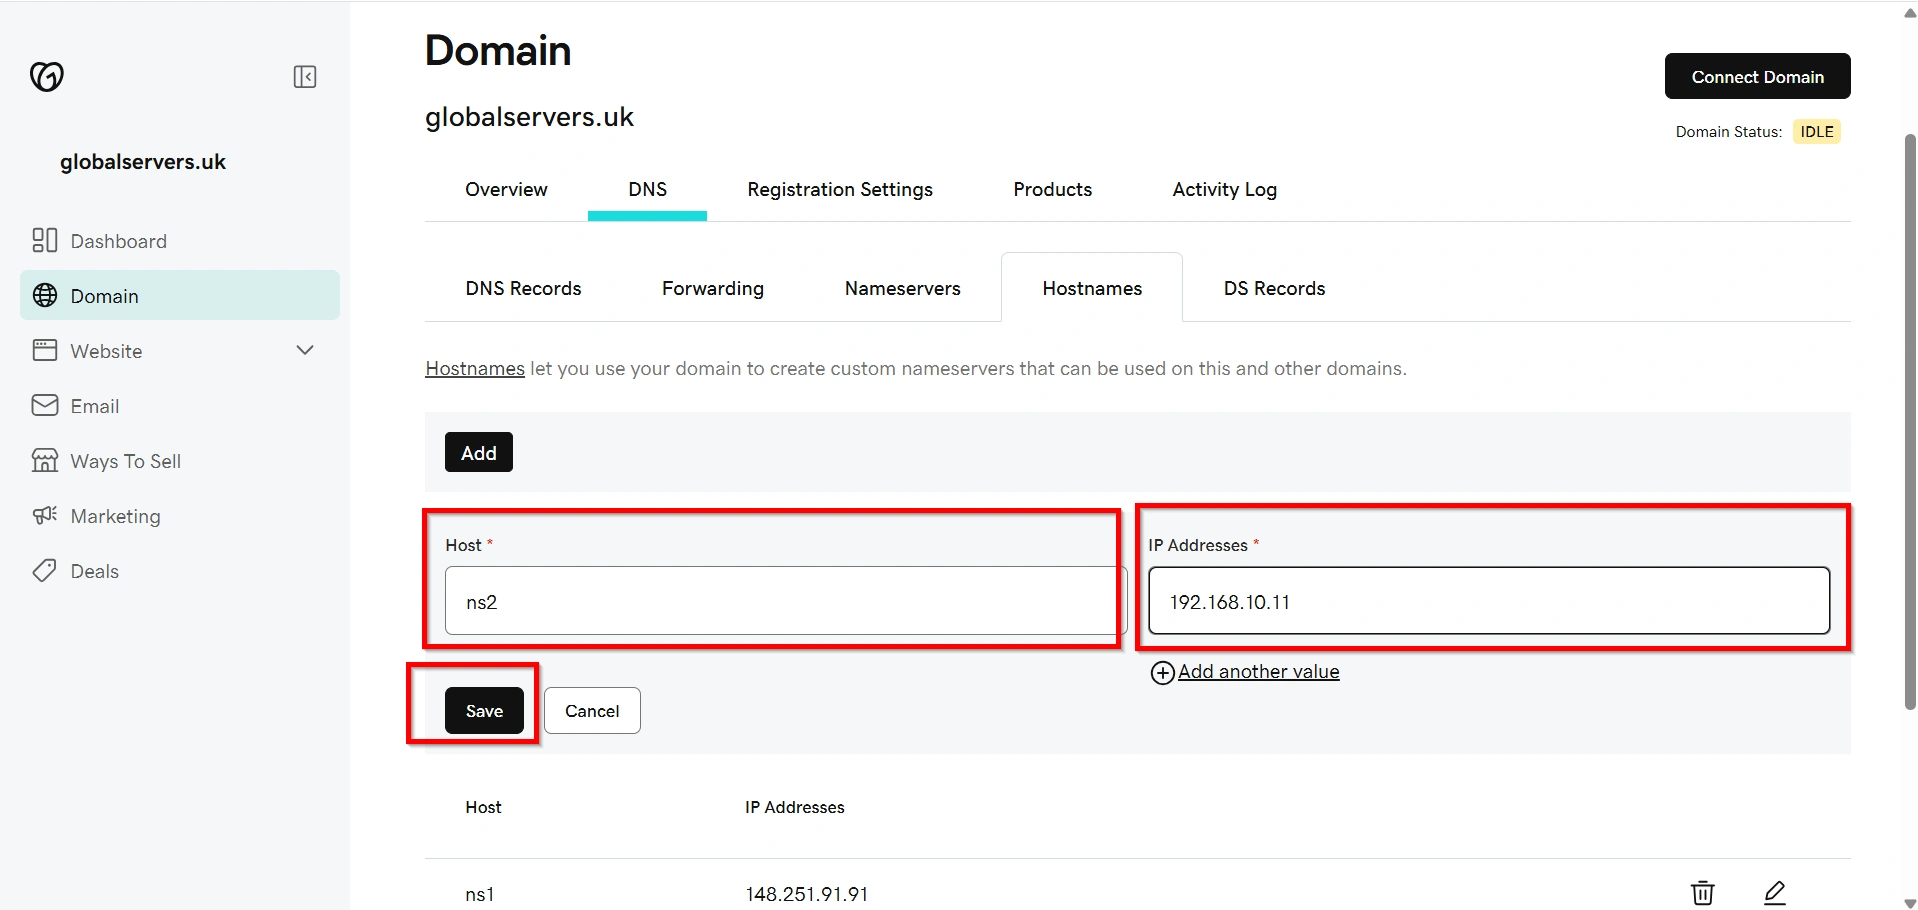This screenshot has height=910, width=1918.
Task: Select the Hostnames sub-tab
Action: tap(1092, 288)
